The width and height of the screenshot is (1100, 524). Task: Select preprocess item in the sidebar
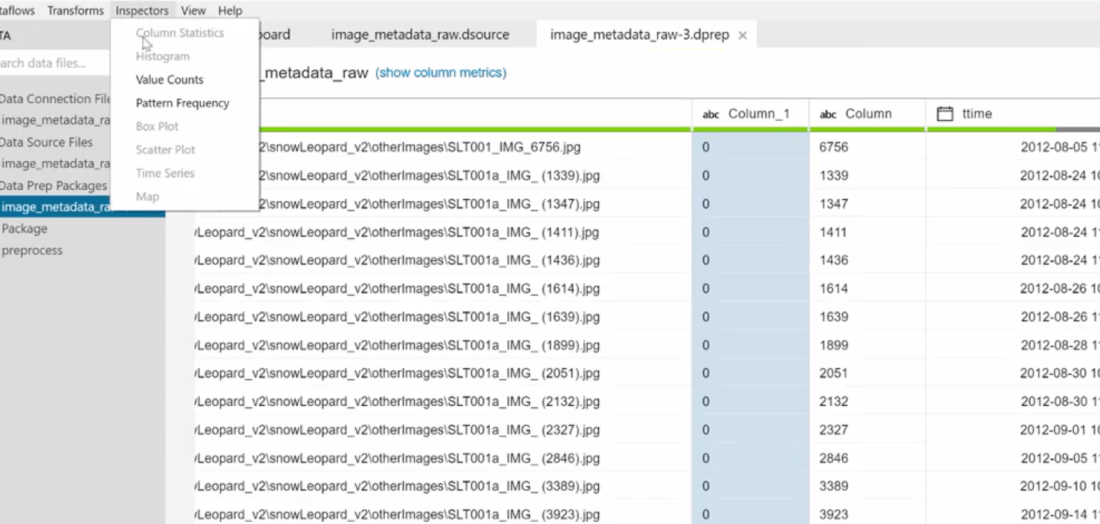(32, 250)
